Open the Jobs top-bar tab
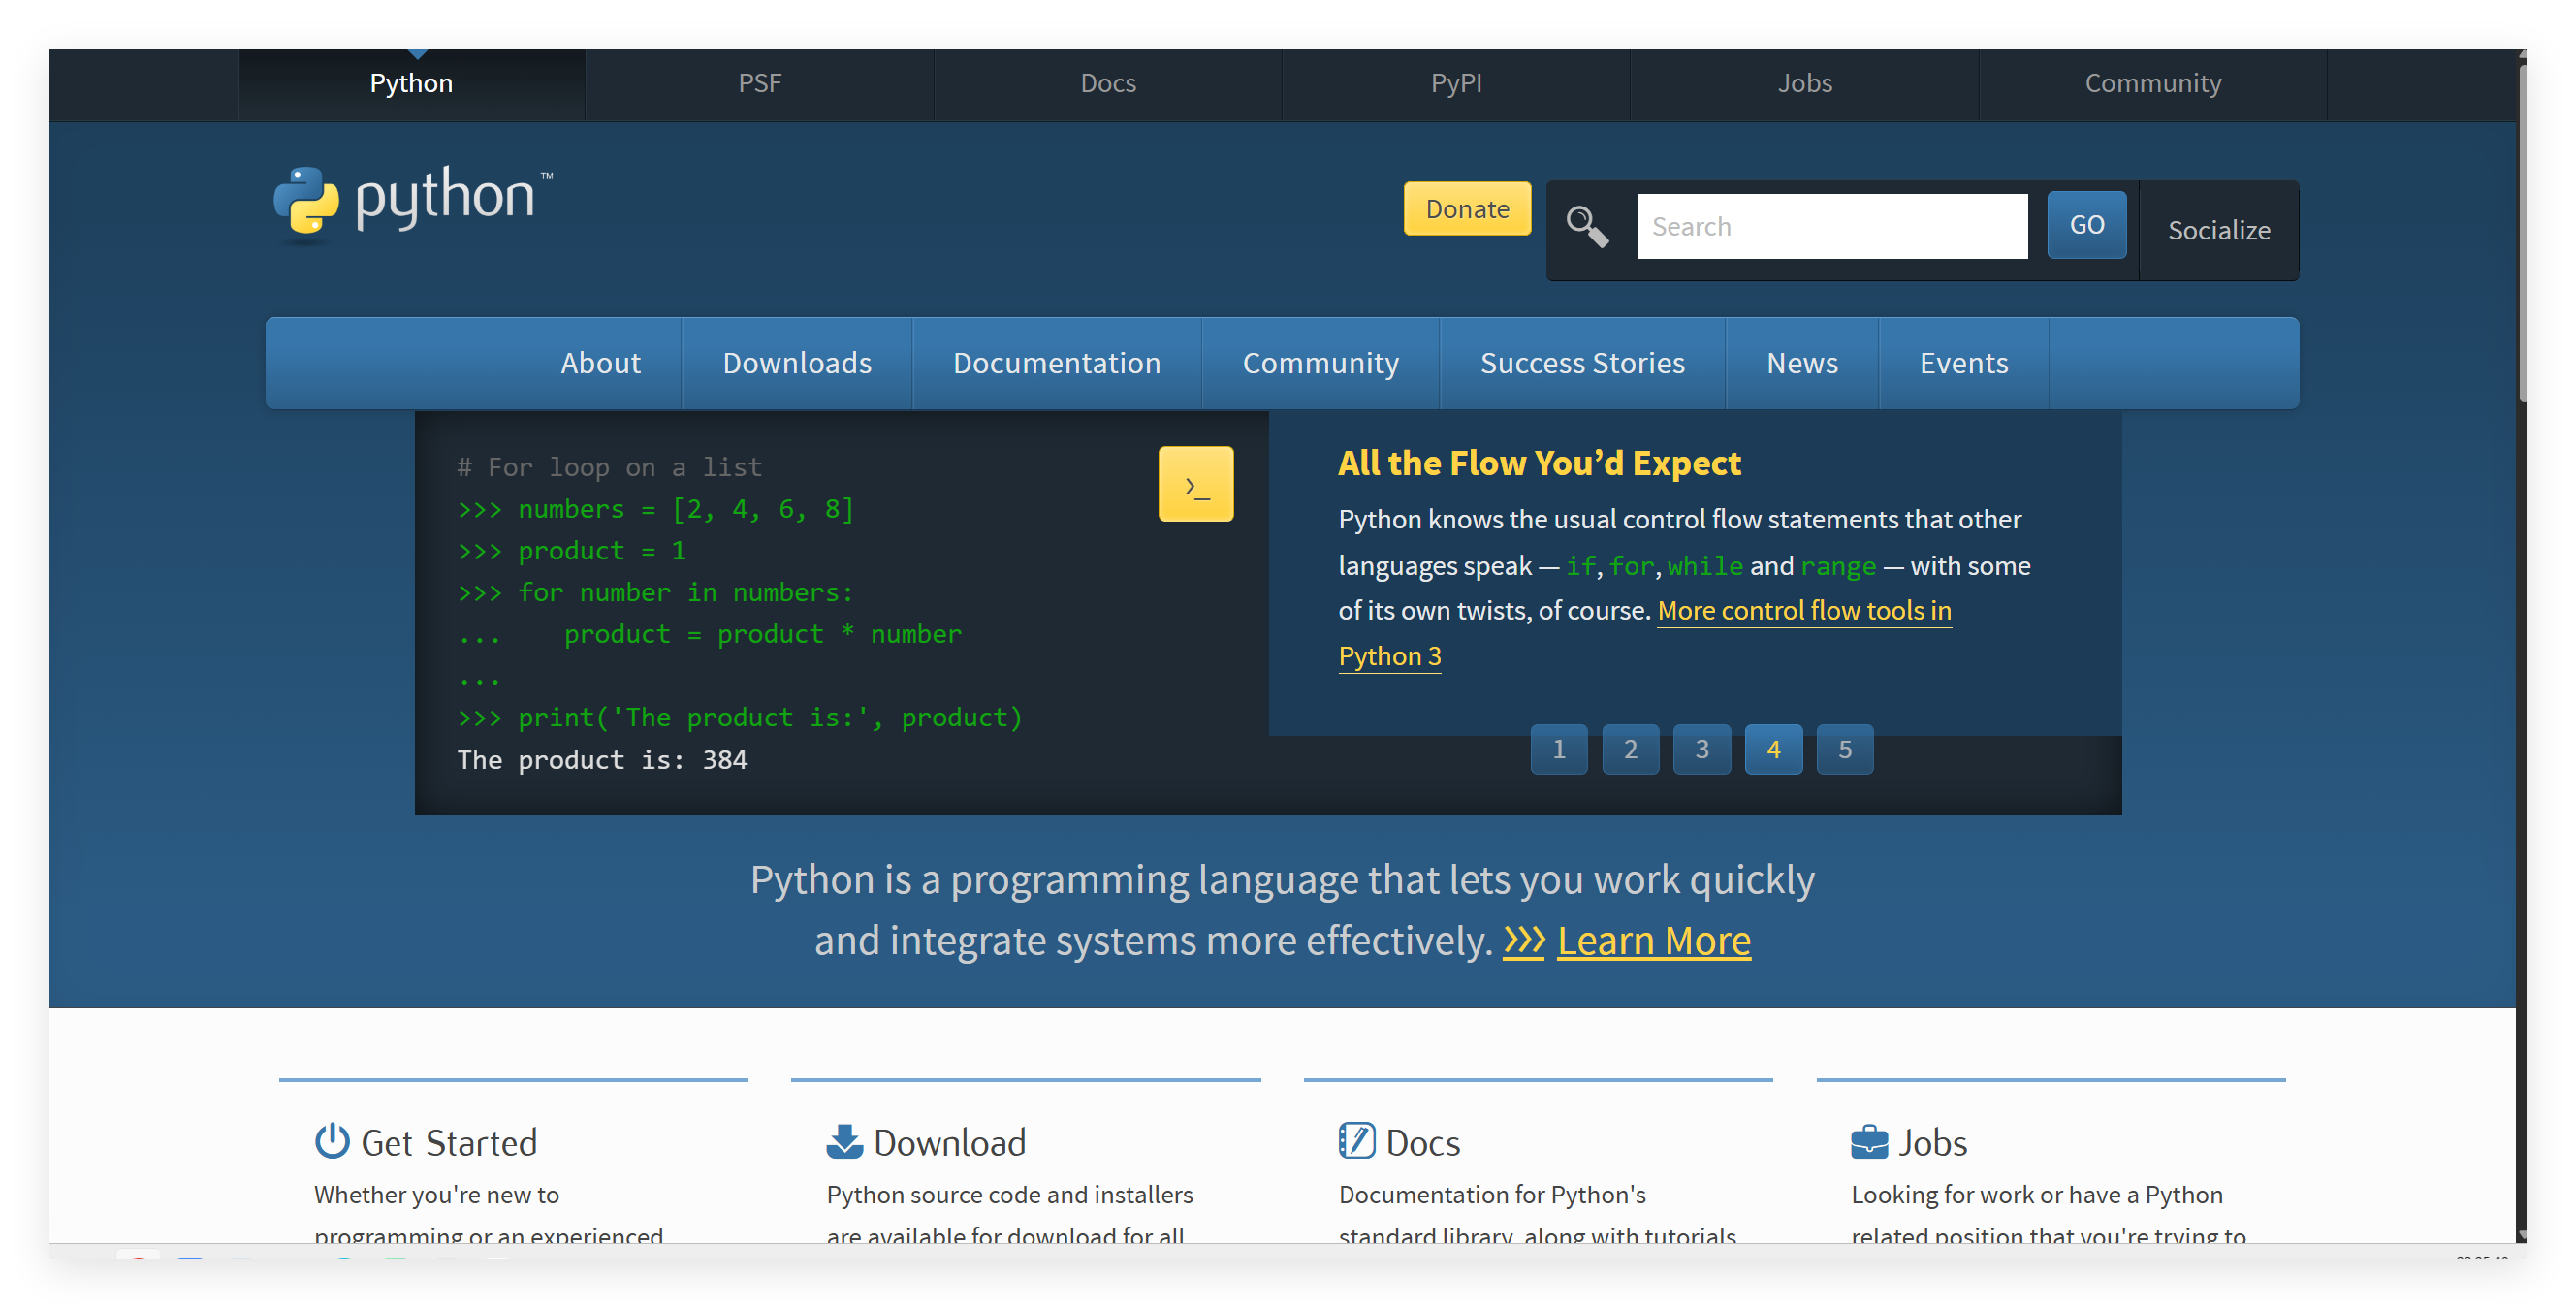 click(1805, 84)
